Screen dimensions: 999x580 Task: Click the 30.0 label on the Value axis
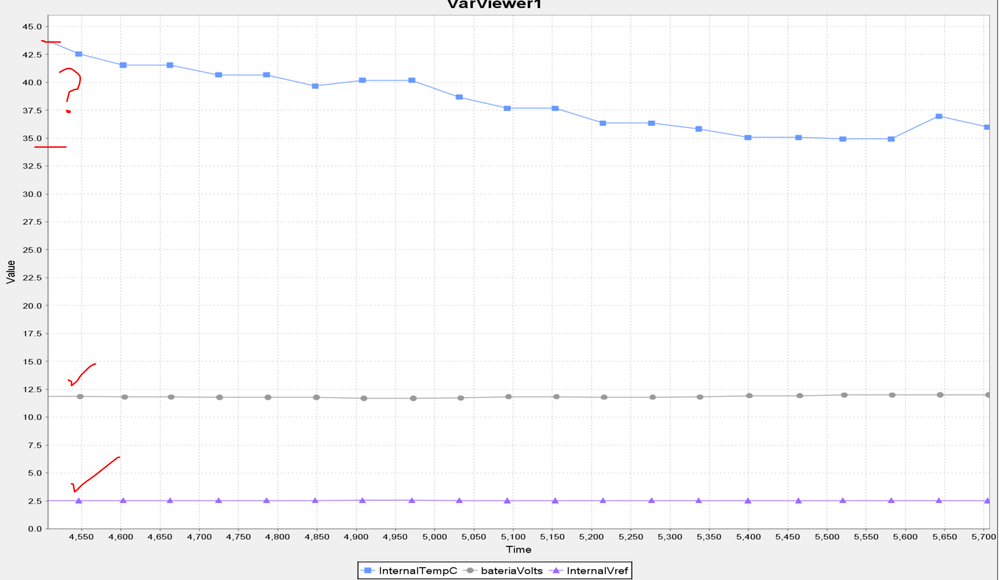click(x=32, y=194)
